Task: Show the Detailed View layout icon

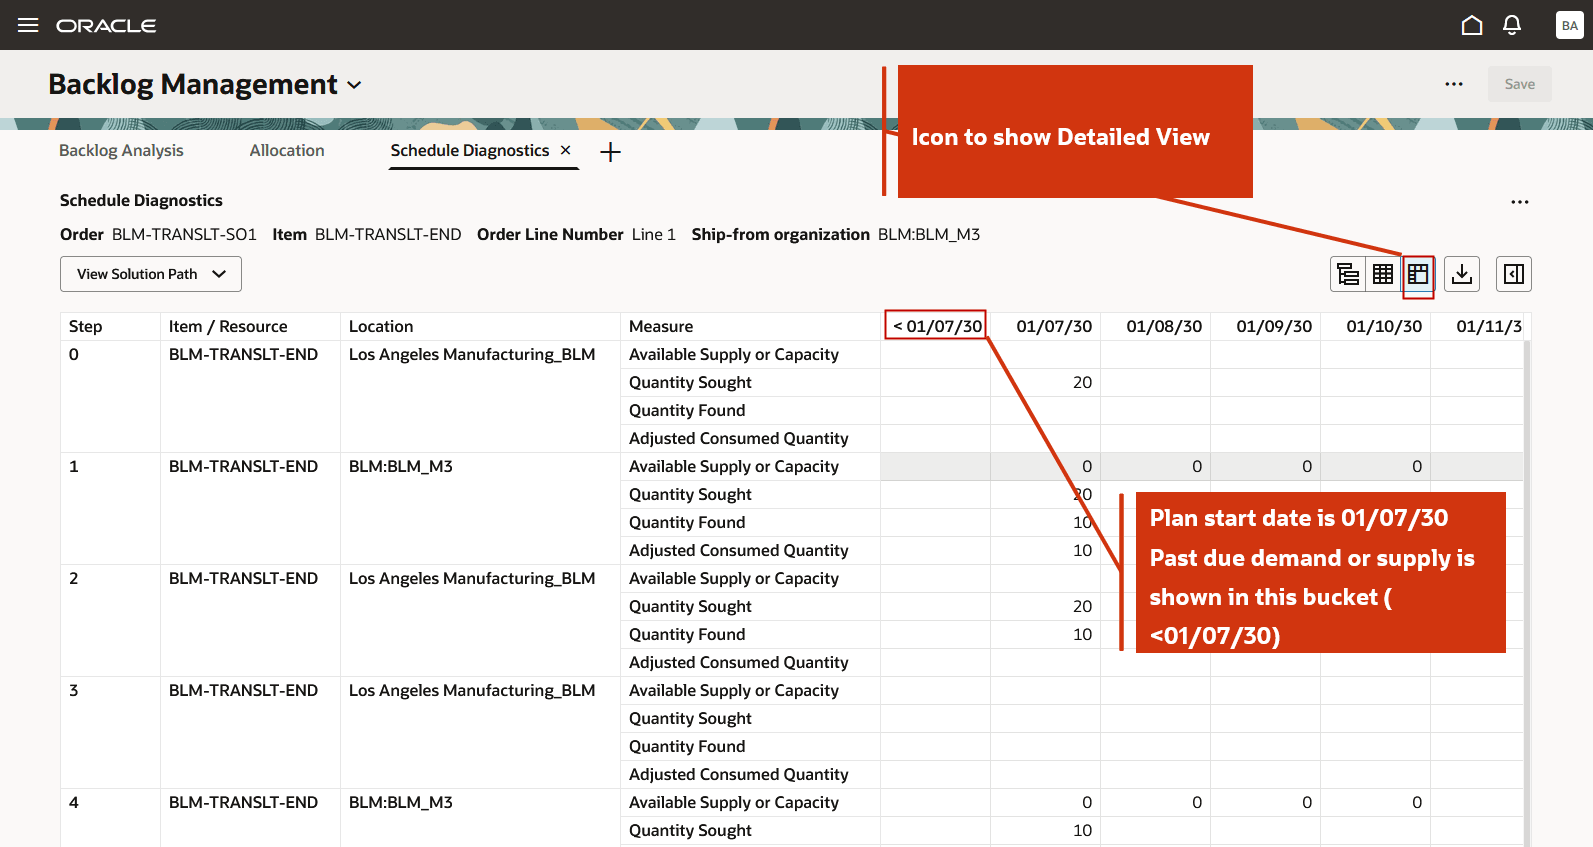Action: (x=1418, y=274)
